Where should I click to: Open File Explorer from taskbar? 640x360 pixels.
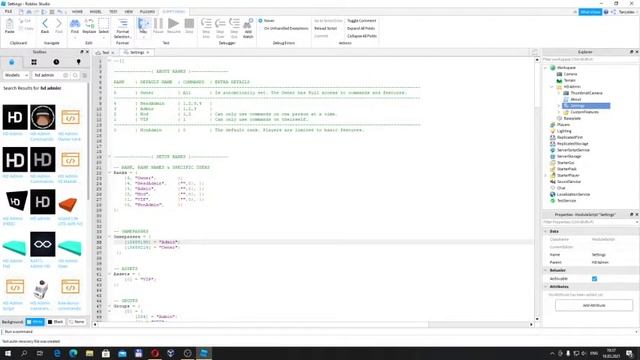(89, 353)
